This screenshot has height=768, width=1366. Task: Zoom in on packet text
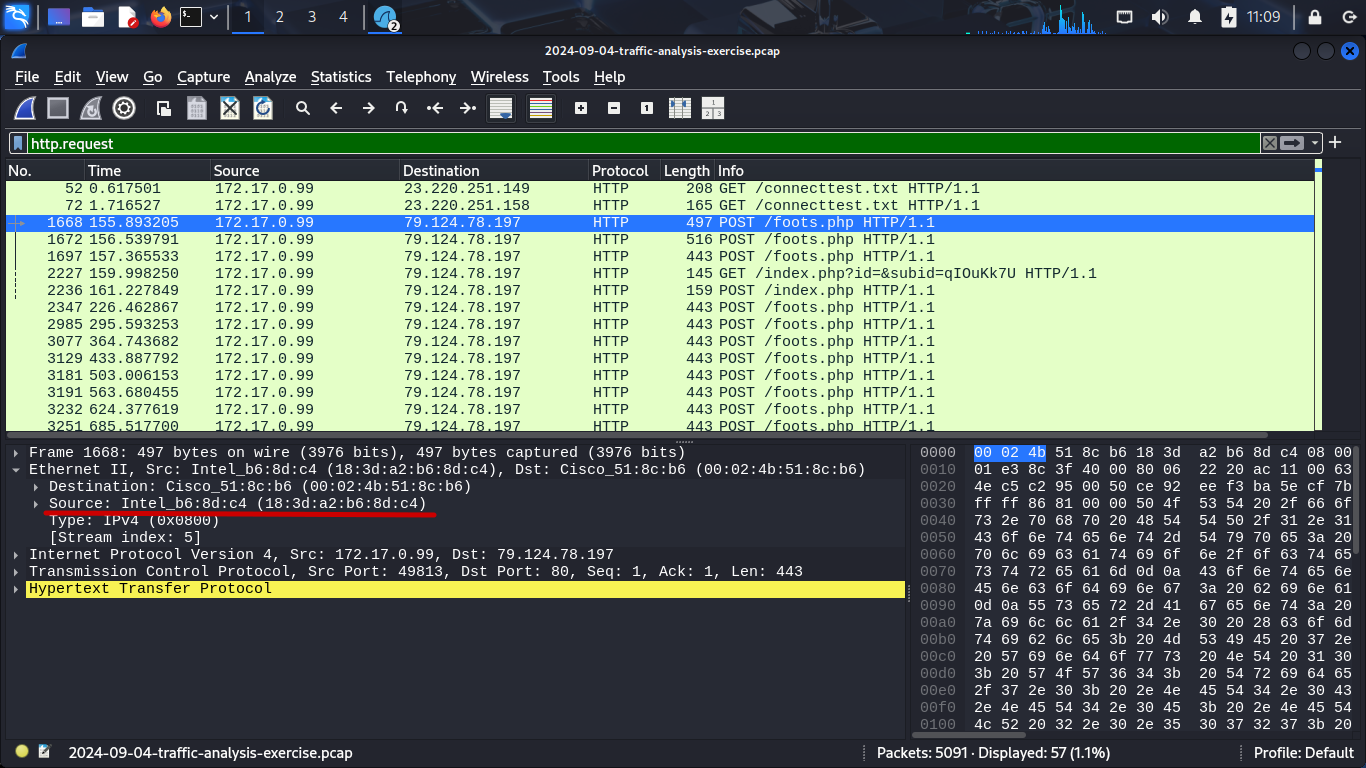point(581,108)
